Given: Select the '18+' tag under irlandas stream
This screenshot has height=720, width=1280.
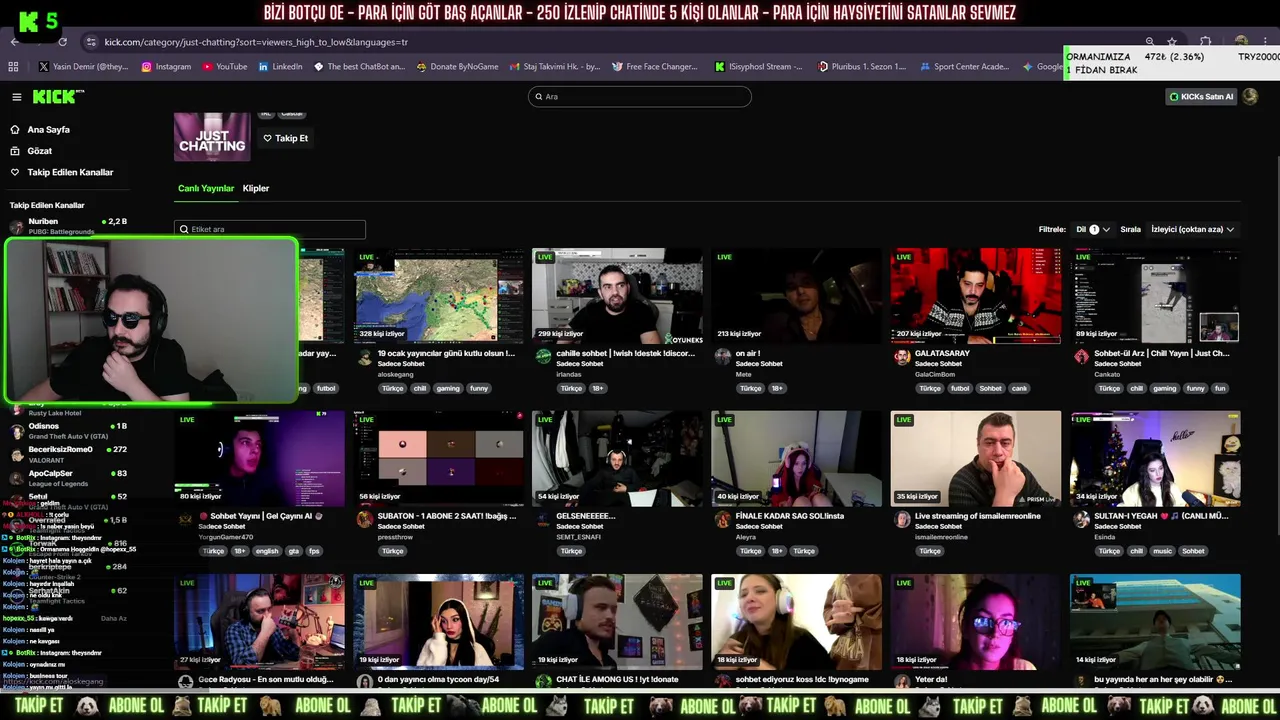Looking at the screenshot, I should pos(597,388).
